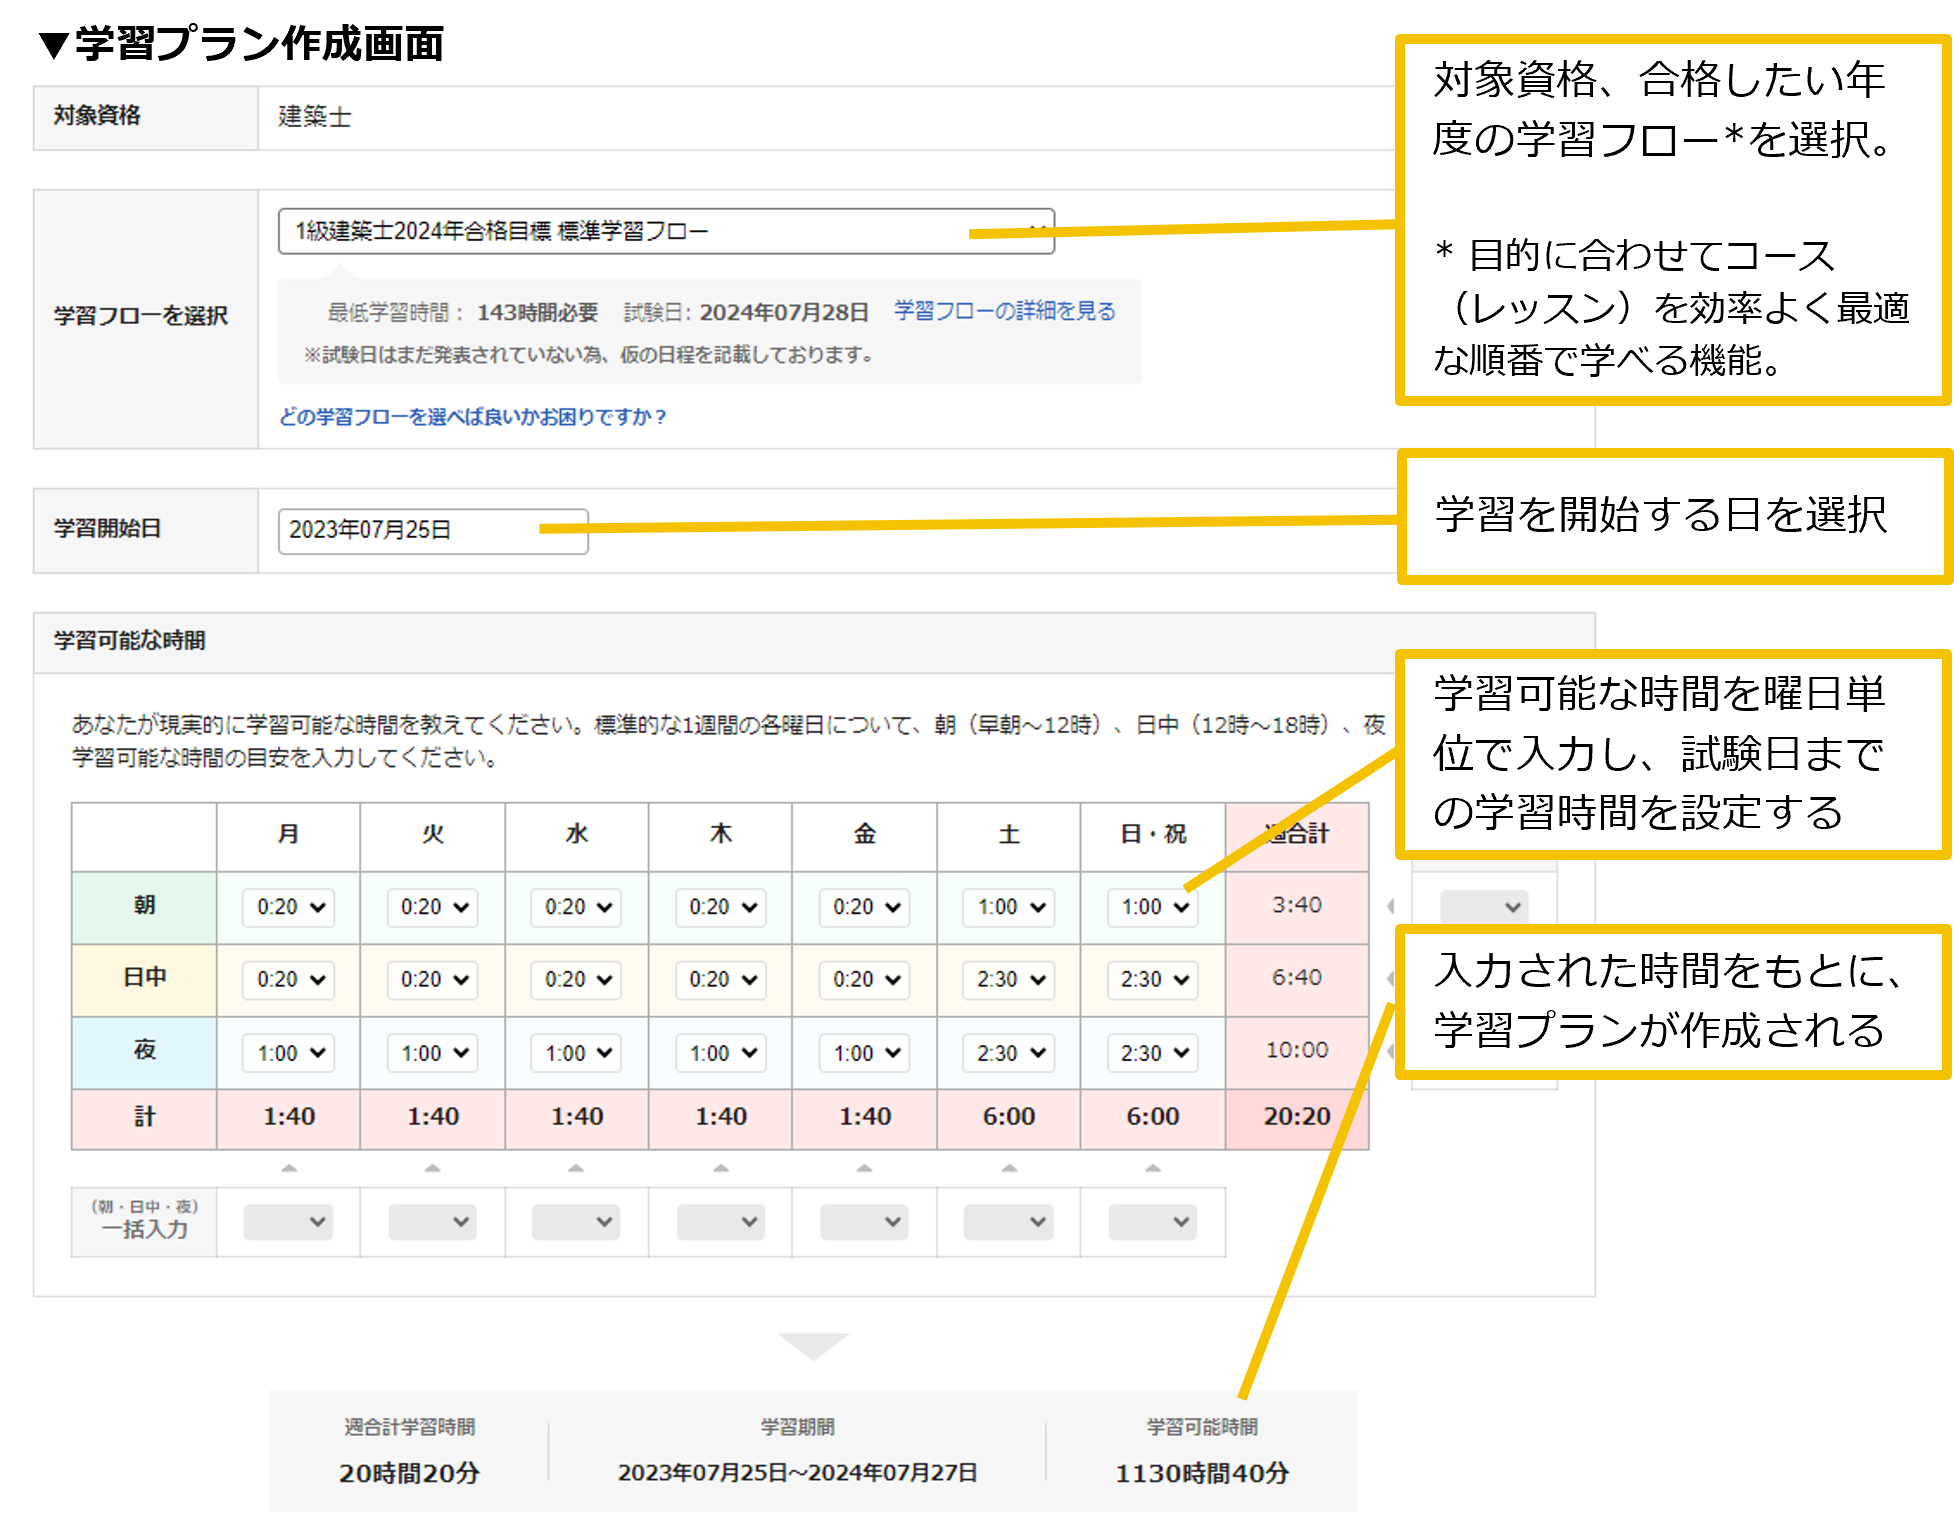Click the up arrow below Saturday total

click(1009, 1168)
